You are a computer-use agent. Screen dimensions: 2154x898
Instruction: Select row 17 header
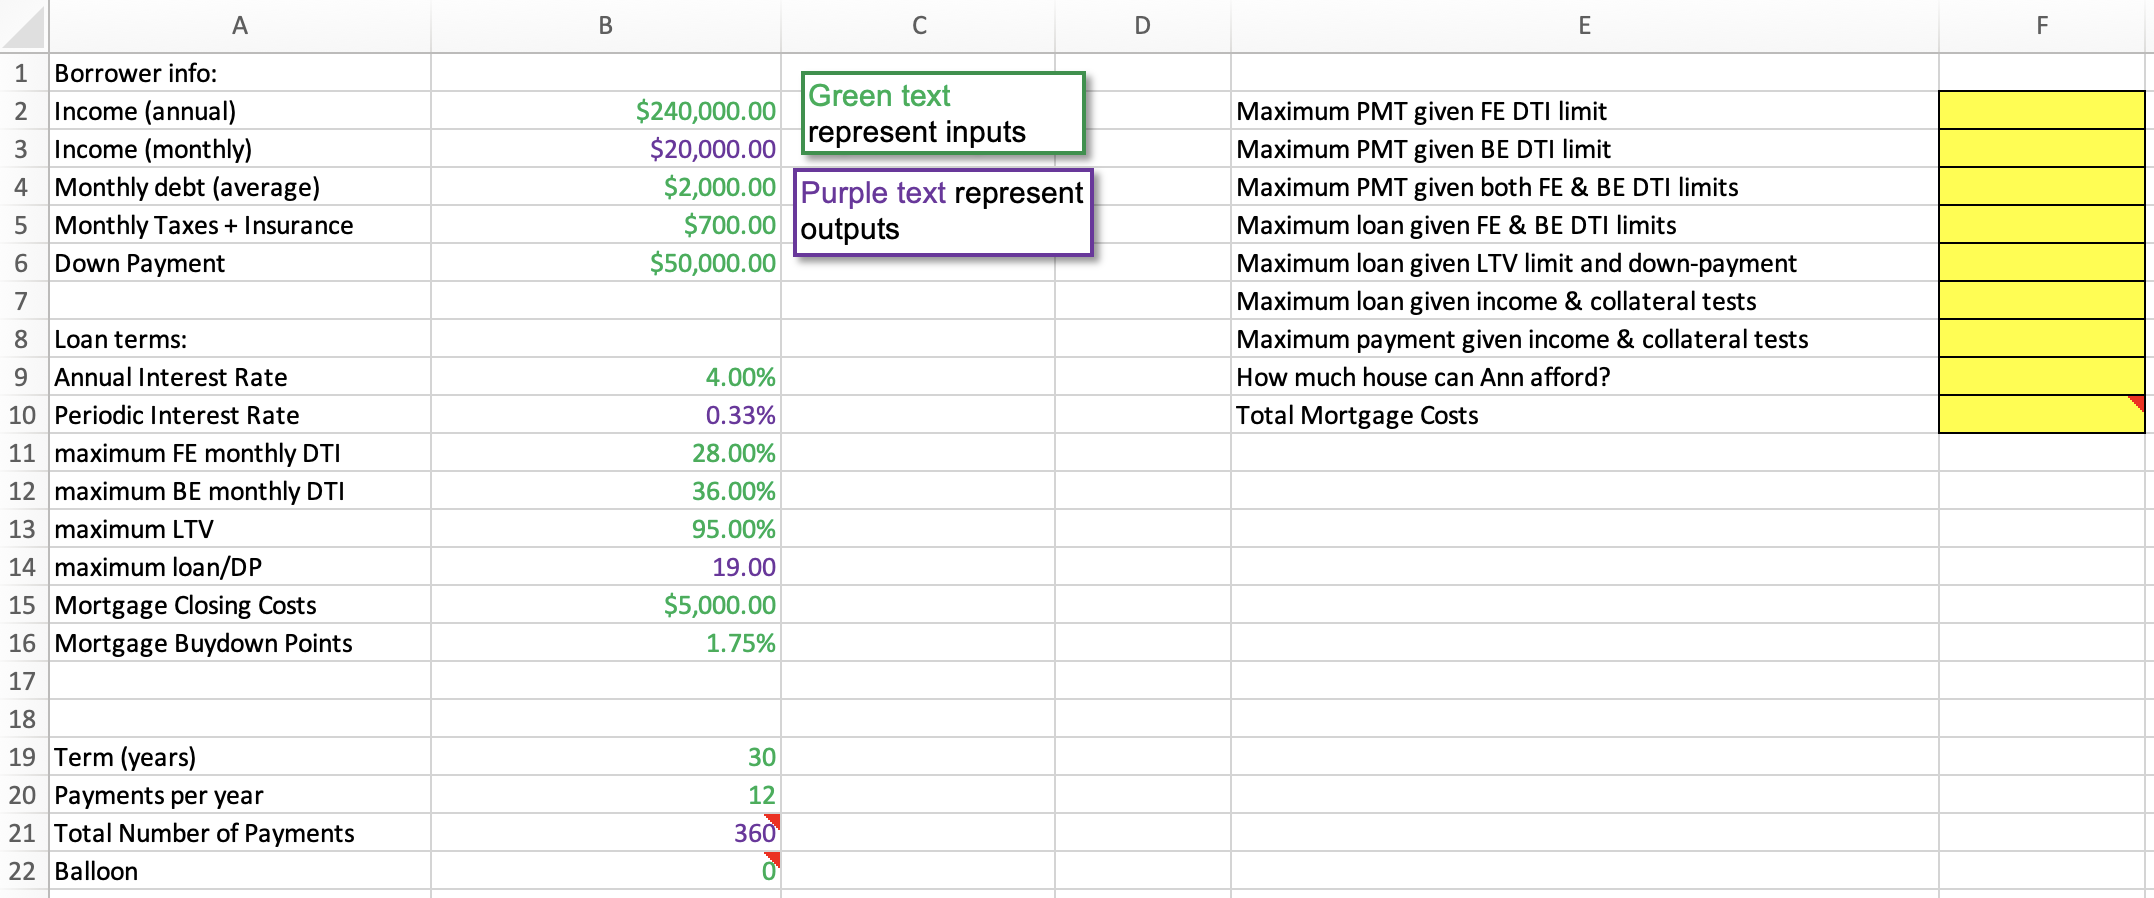[x=23, y=681]
